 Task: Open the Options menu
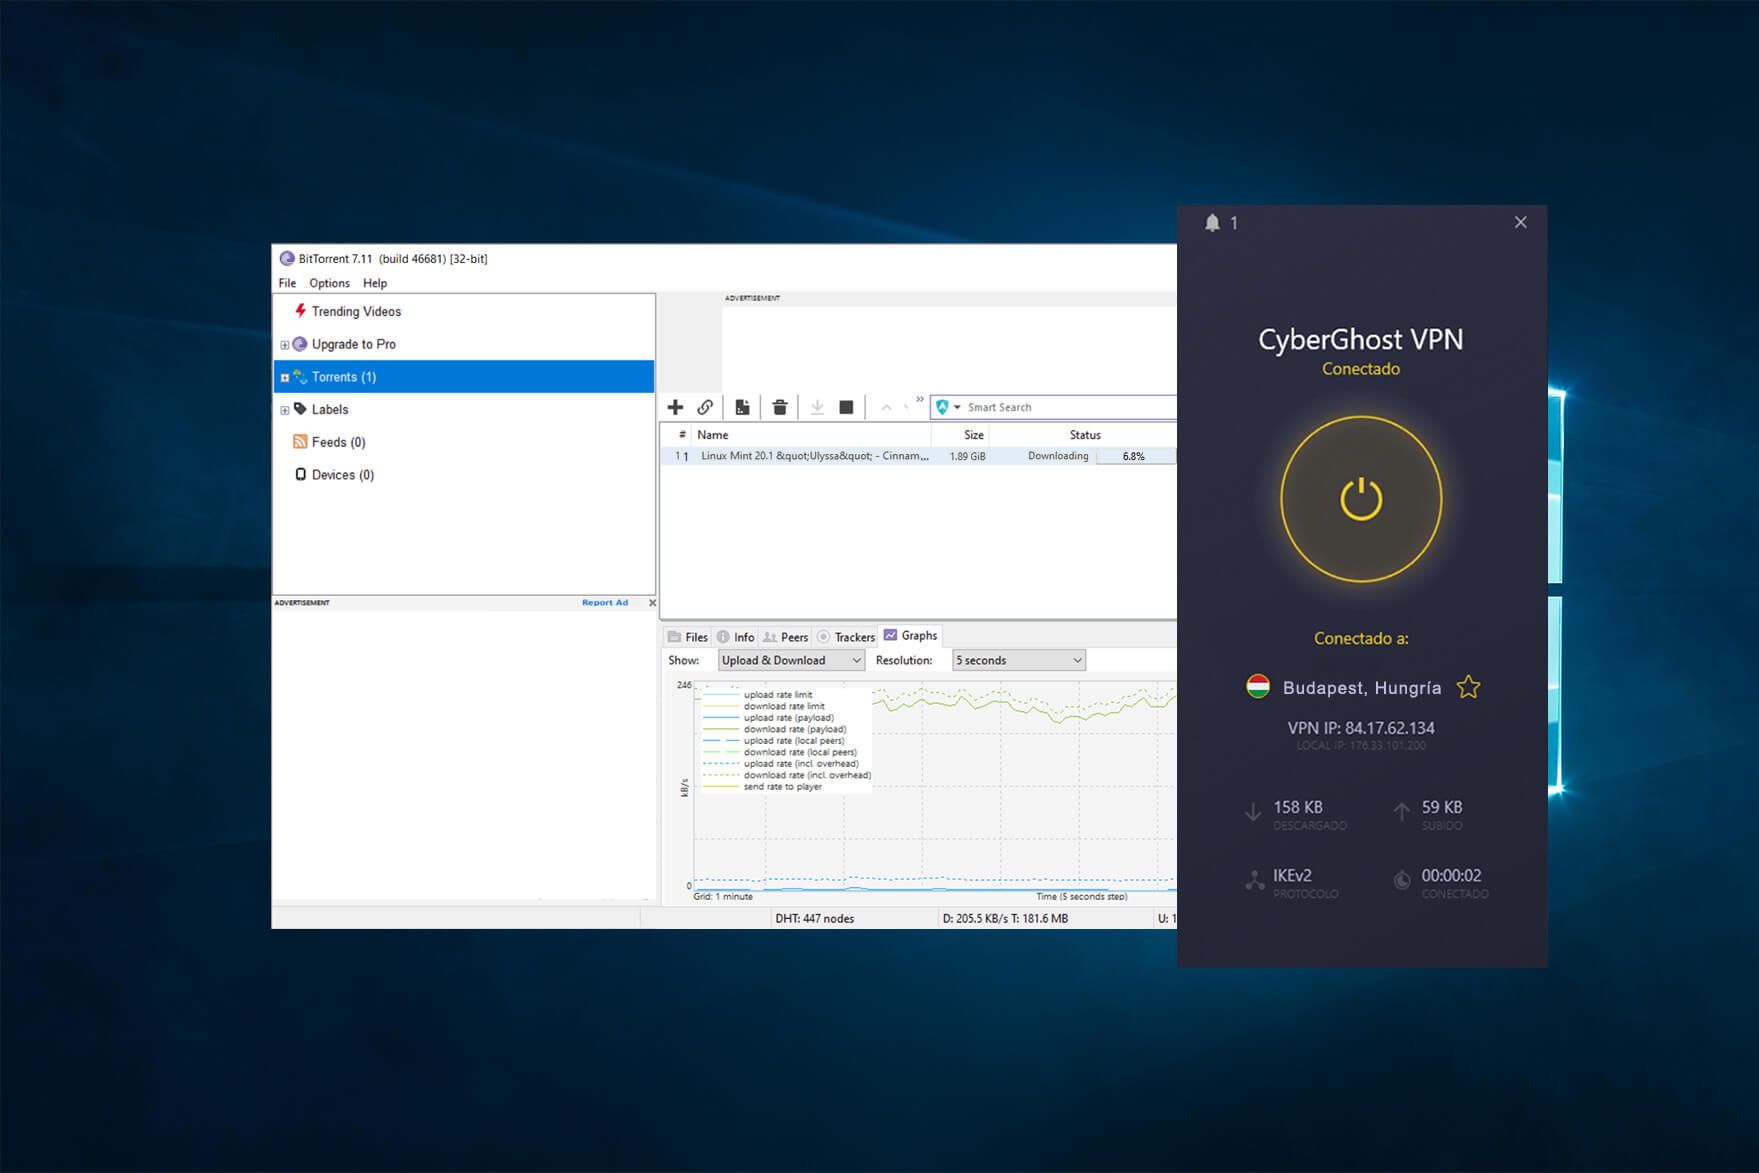[329, 283]
